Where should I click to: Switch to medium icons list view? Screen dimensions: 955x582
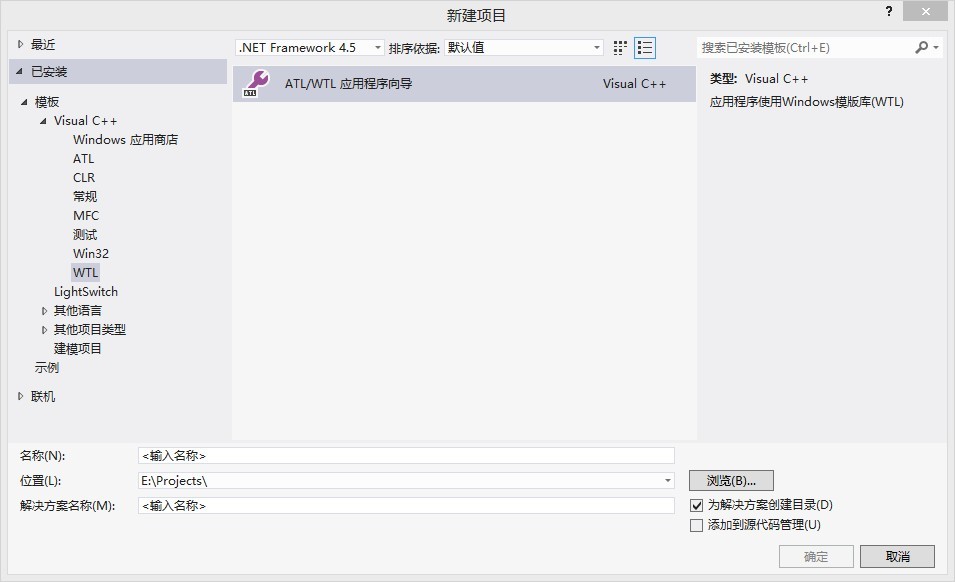coord(645,47)
